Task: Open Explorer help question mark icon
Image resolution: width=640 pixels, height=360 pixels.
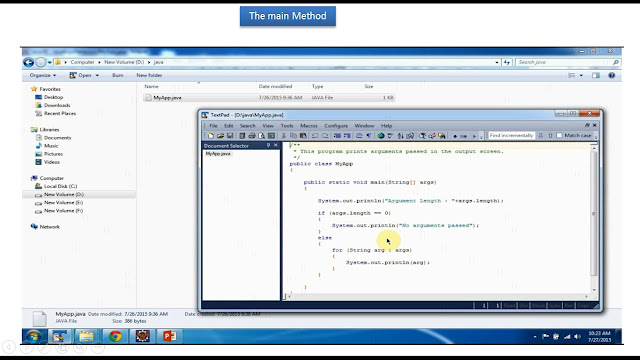Action: [x=611, y=75]
